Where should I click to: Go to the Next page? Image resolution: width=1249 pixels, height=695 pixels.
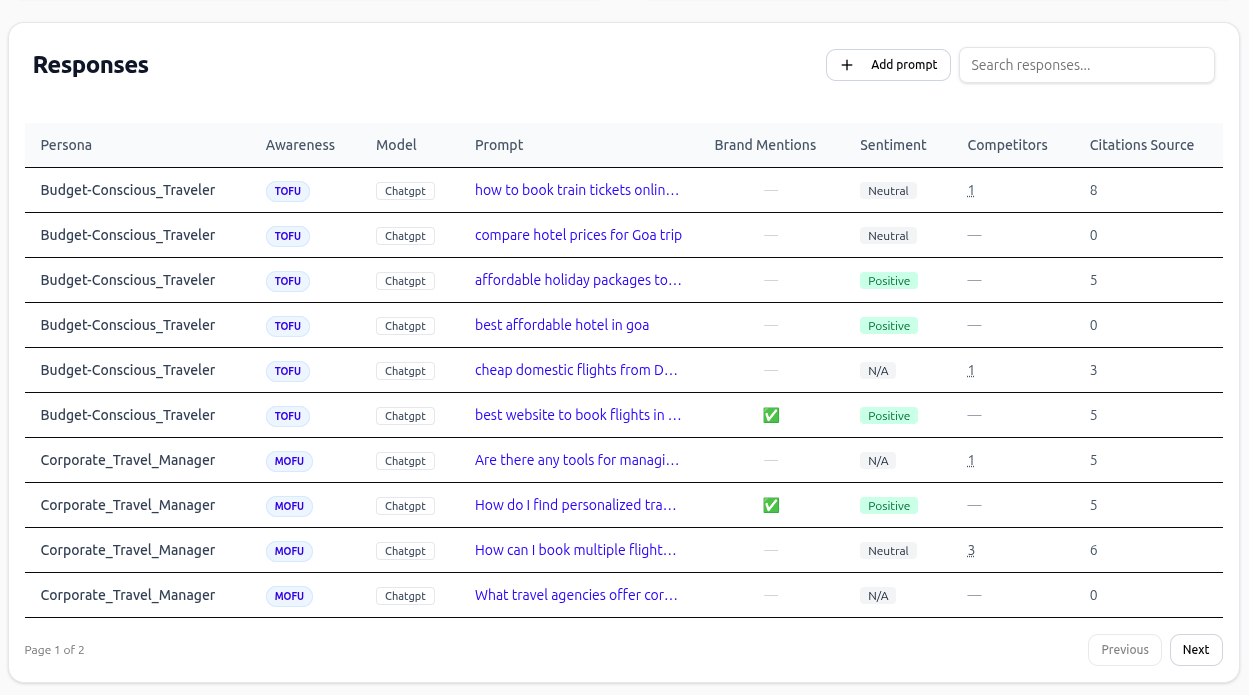tap(1196, 650)
